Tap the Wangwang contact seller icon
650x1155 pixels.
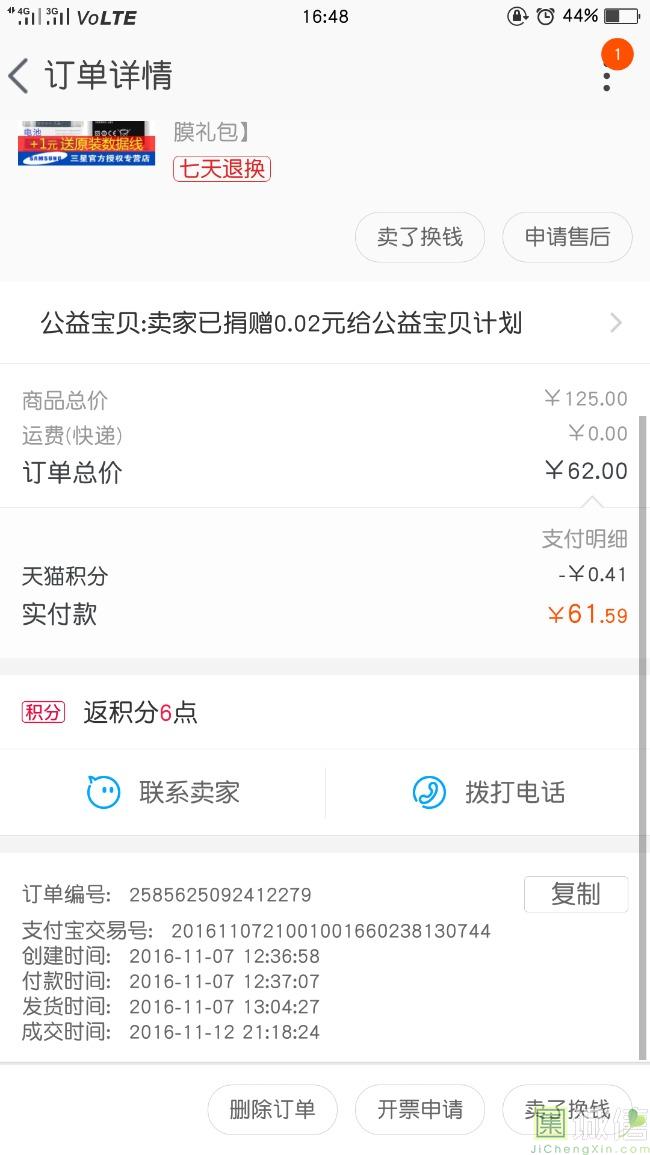(103, 793)
